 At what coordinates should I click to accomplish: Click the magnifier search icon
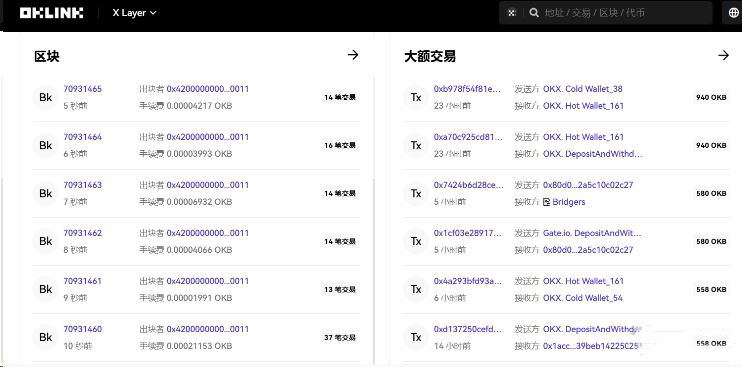[534, 13]
